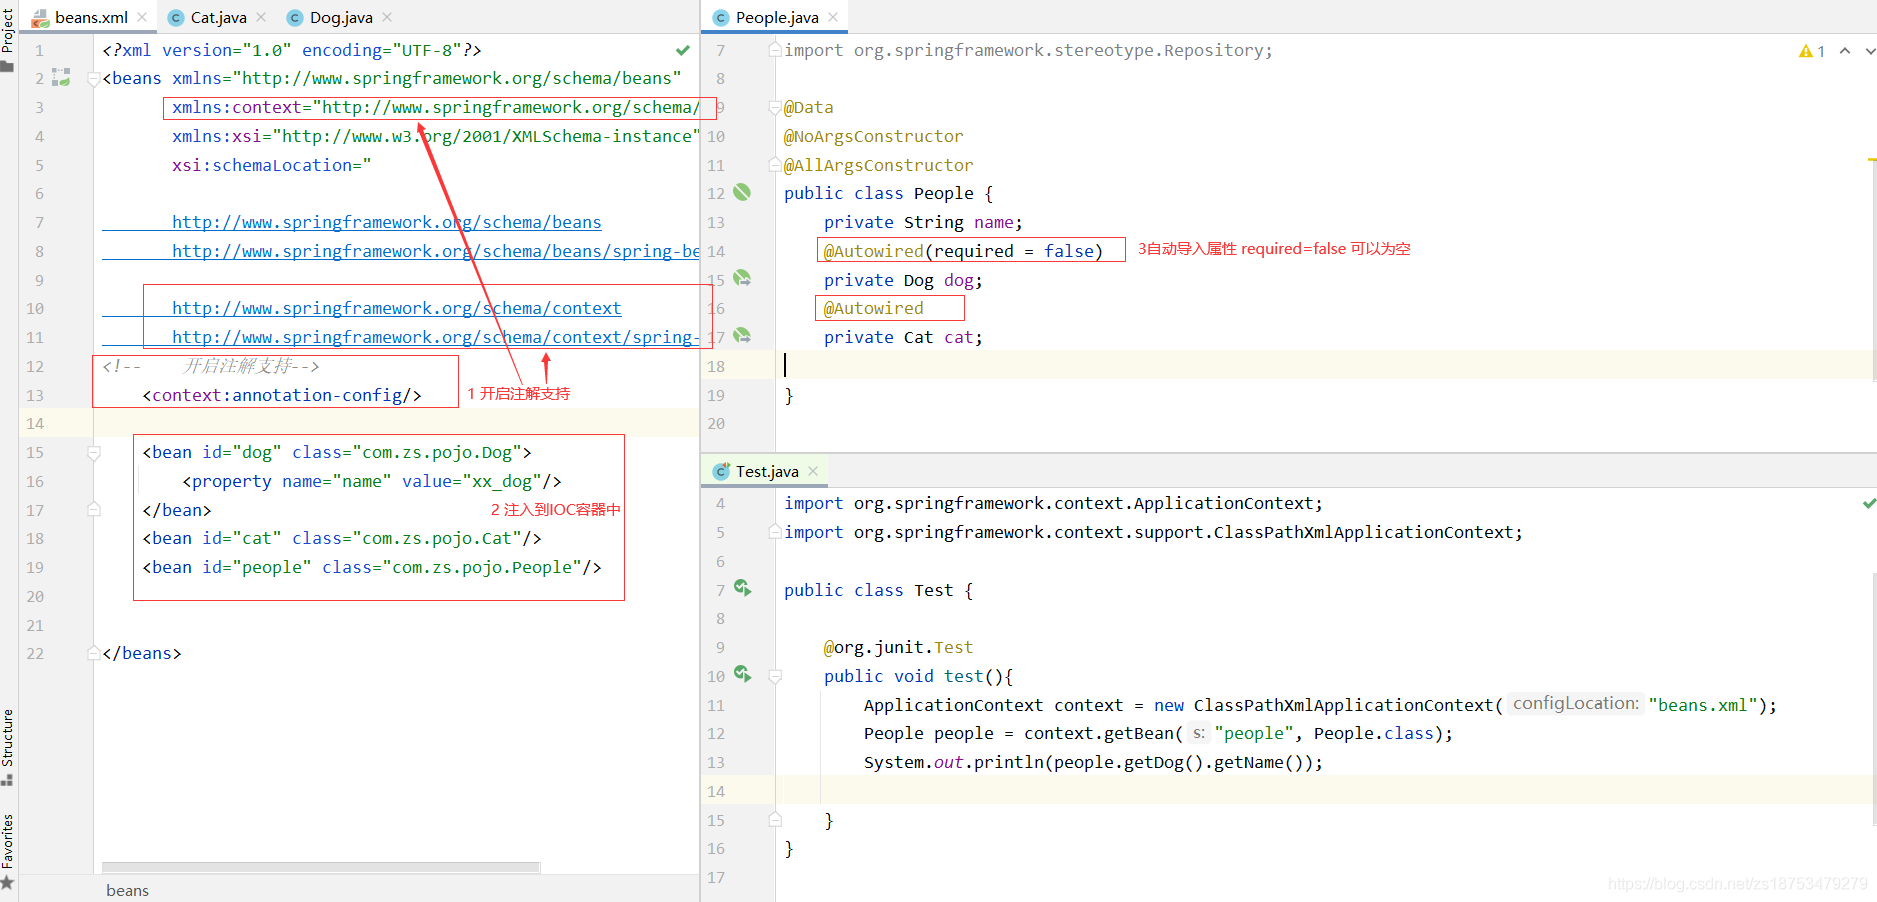The width and height of the screenshot is (1877, 902).
Task: Click the autowired gutter icon beside the Cat field
Action: (742, 336)
